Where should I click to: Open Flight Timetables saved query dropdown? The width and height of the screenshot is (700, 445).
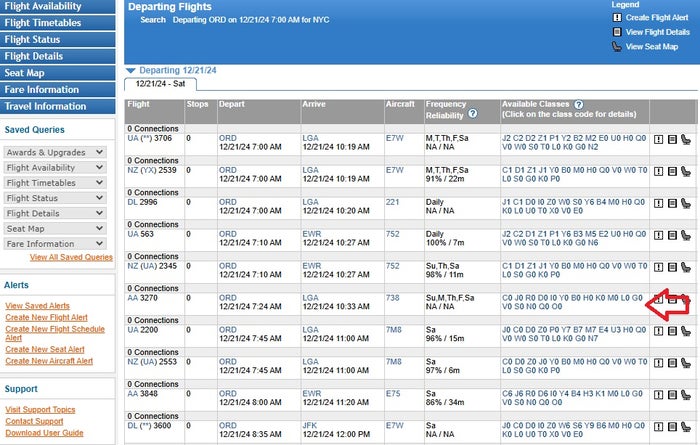(x=55, y=183)
